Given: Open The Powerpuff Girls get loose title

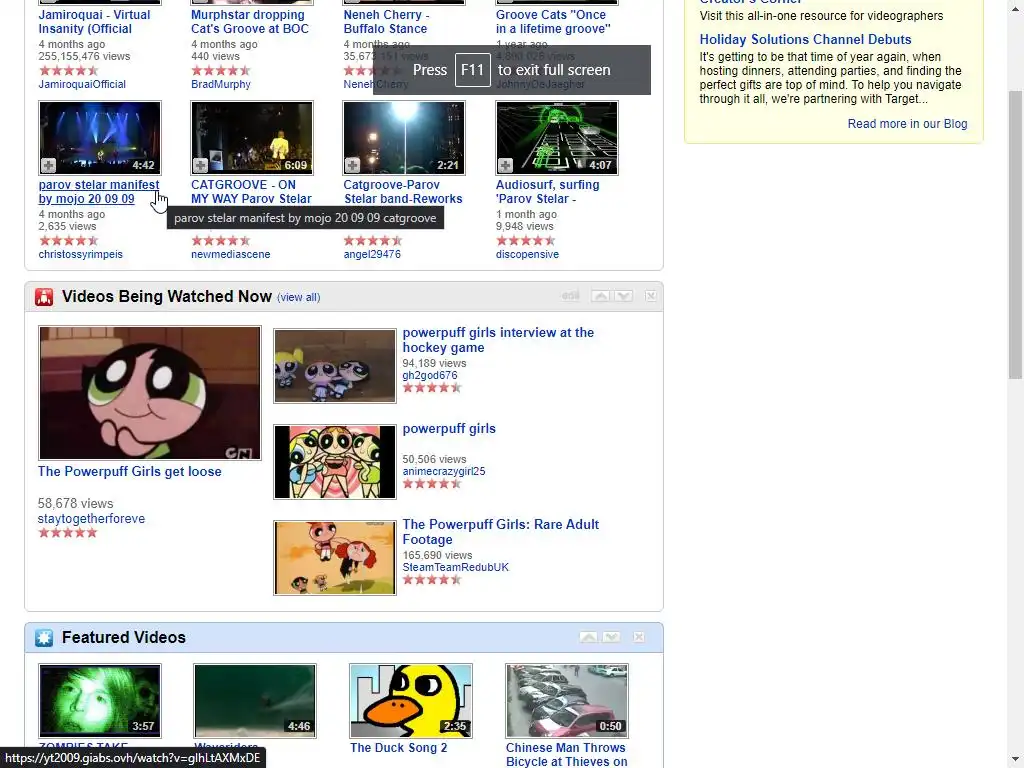Looking at the screenshot, I should click(x=129, y=472).
